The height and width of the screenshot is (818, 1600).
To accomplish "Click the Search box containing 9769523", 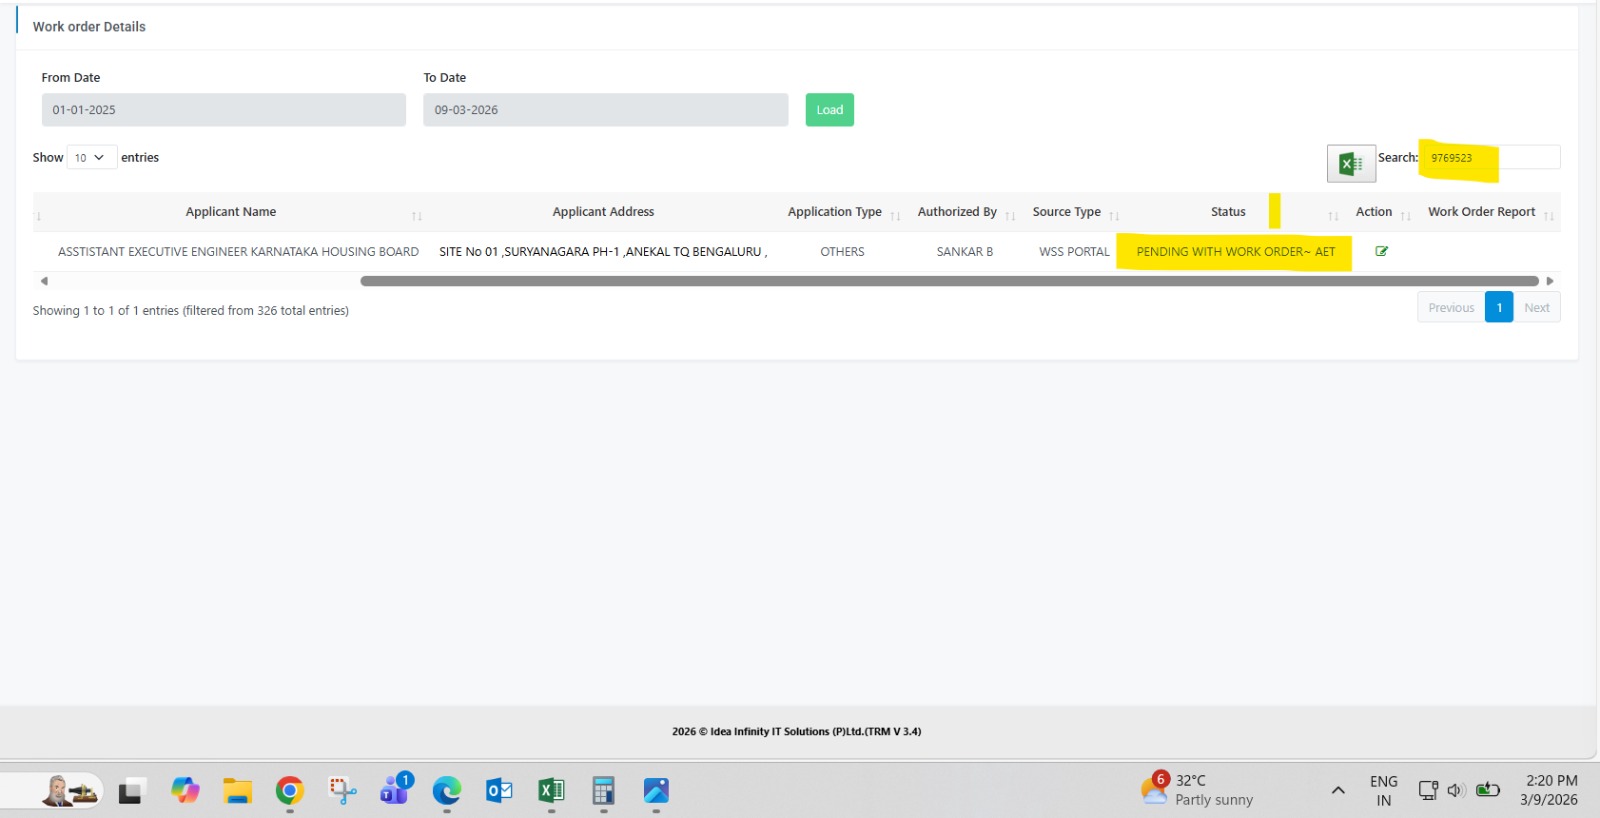I will 1490,157.
